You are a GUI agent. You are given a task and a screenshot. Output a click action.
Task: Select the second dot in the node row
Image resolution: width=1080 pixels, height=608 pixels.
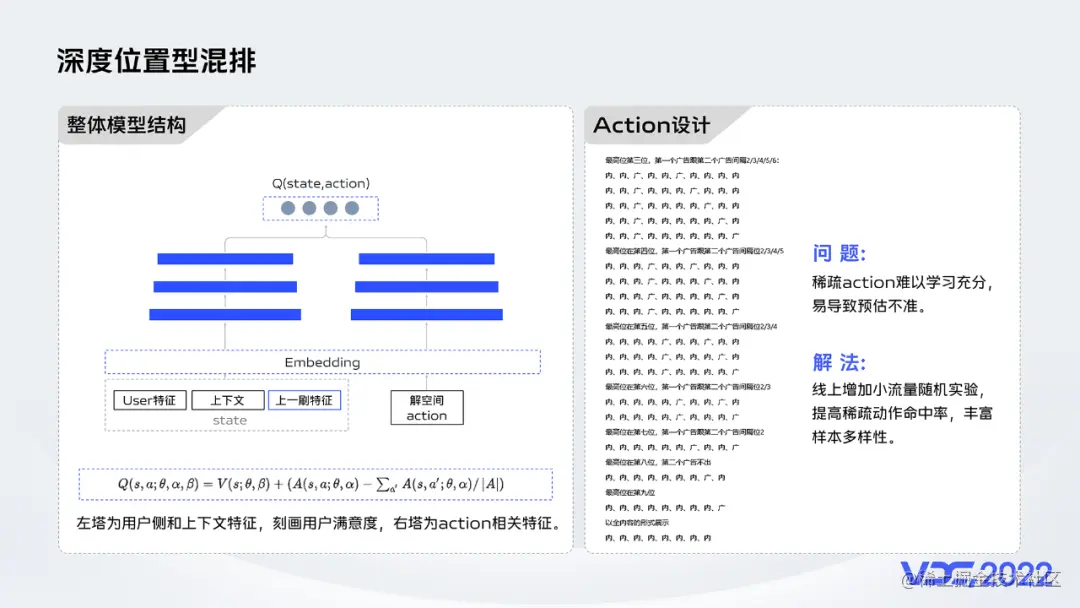[x=310, y=209]
